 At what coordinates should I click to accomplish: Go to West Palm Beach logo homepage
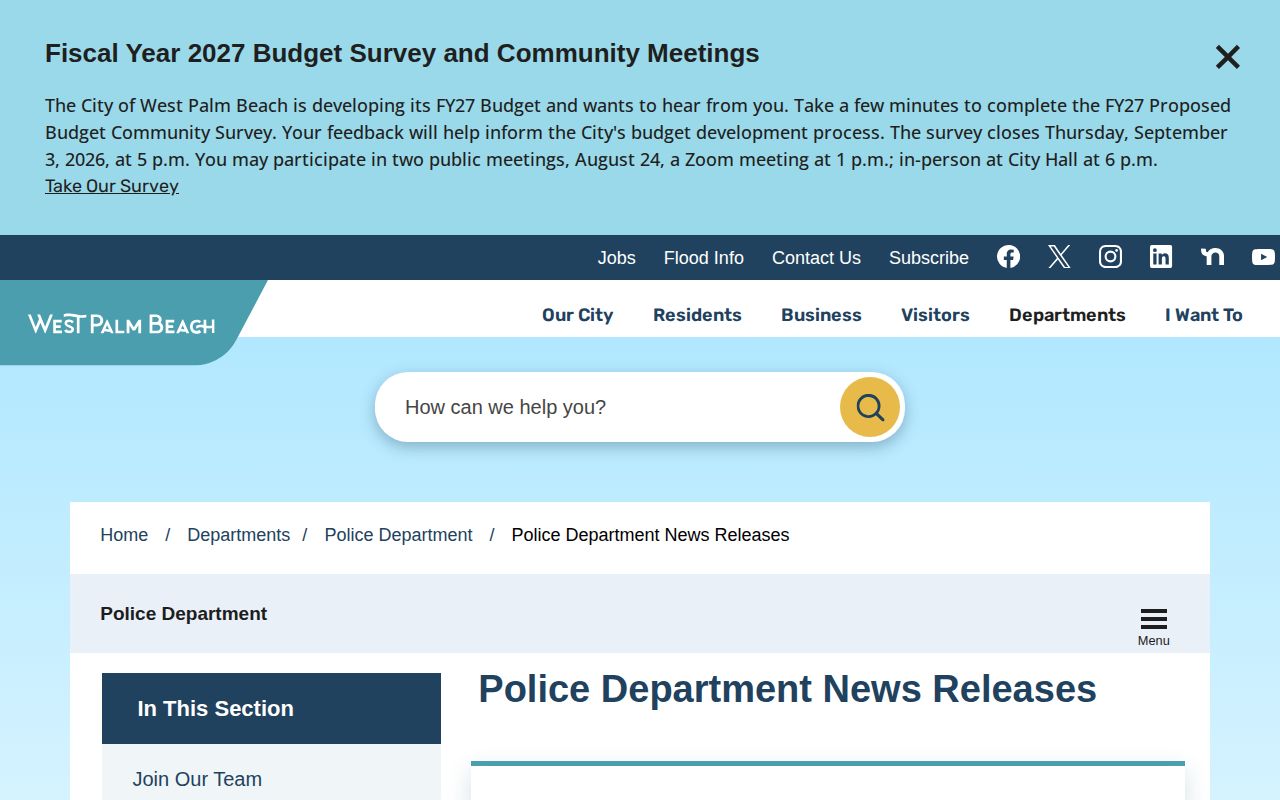pos(121,324)
